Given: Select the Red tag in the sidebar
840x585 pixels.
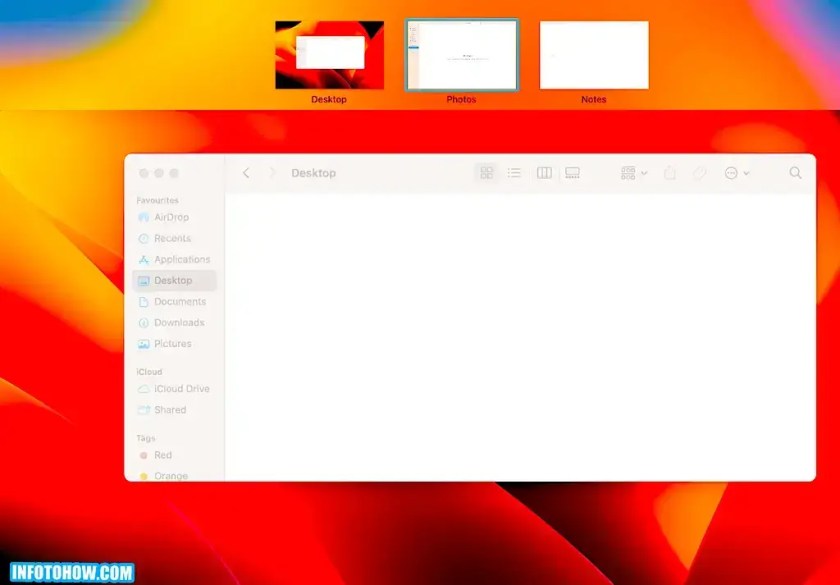Looking at the screenshot, I should (x=161, y=455).
